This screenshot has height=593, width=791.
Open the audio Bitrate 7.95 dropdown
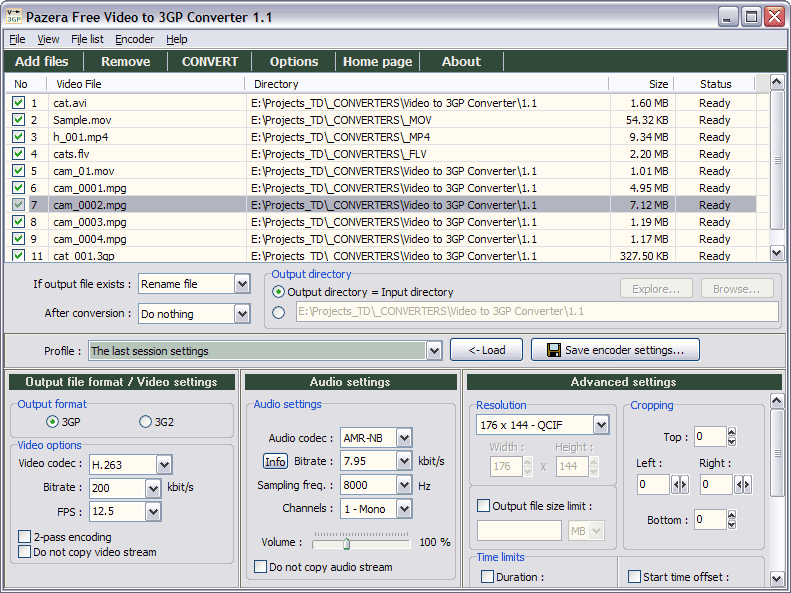pyautogui.click(x=404, y=461)
